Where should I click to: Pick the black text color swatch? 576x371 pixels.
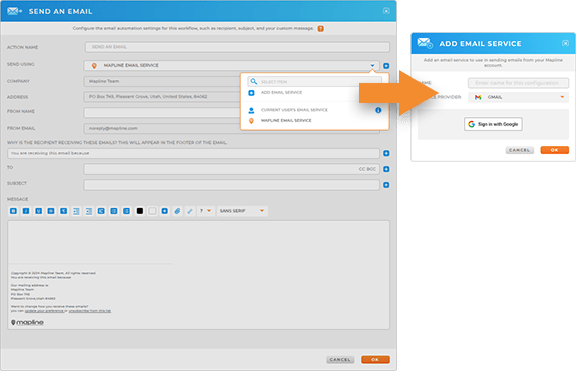point(140,211)
